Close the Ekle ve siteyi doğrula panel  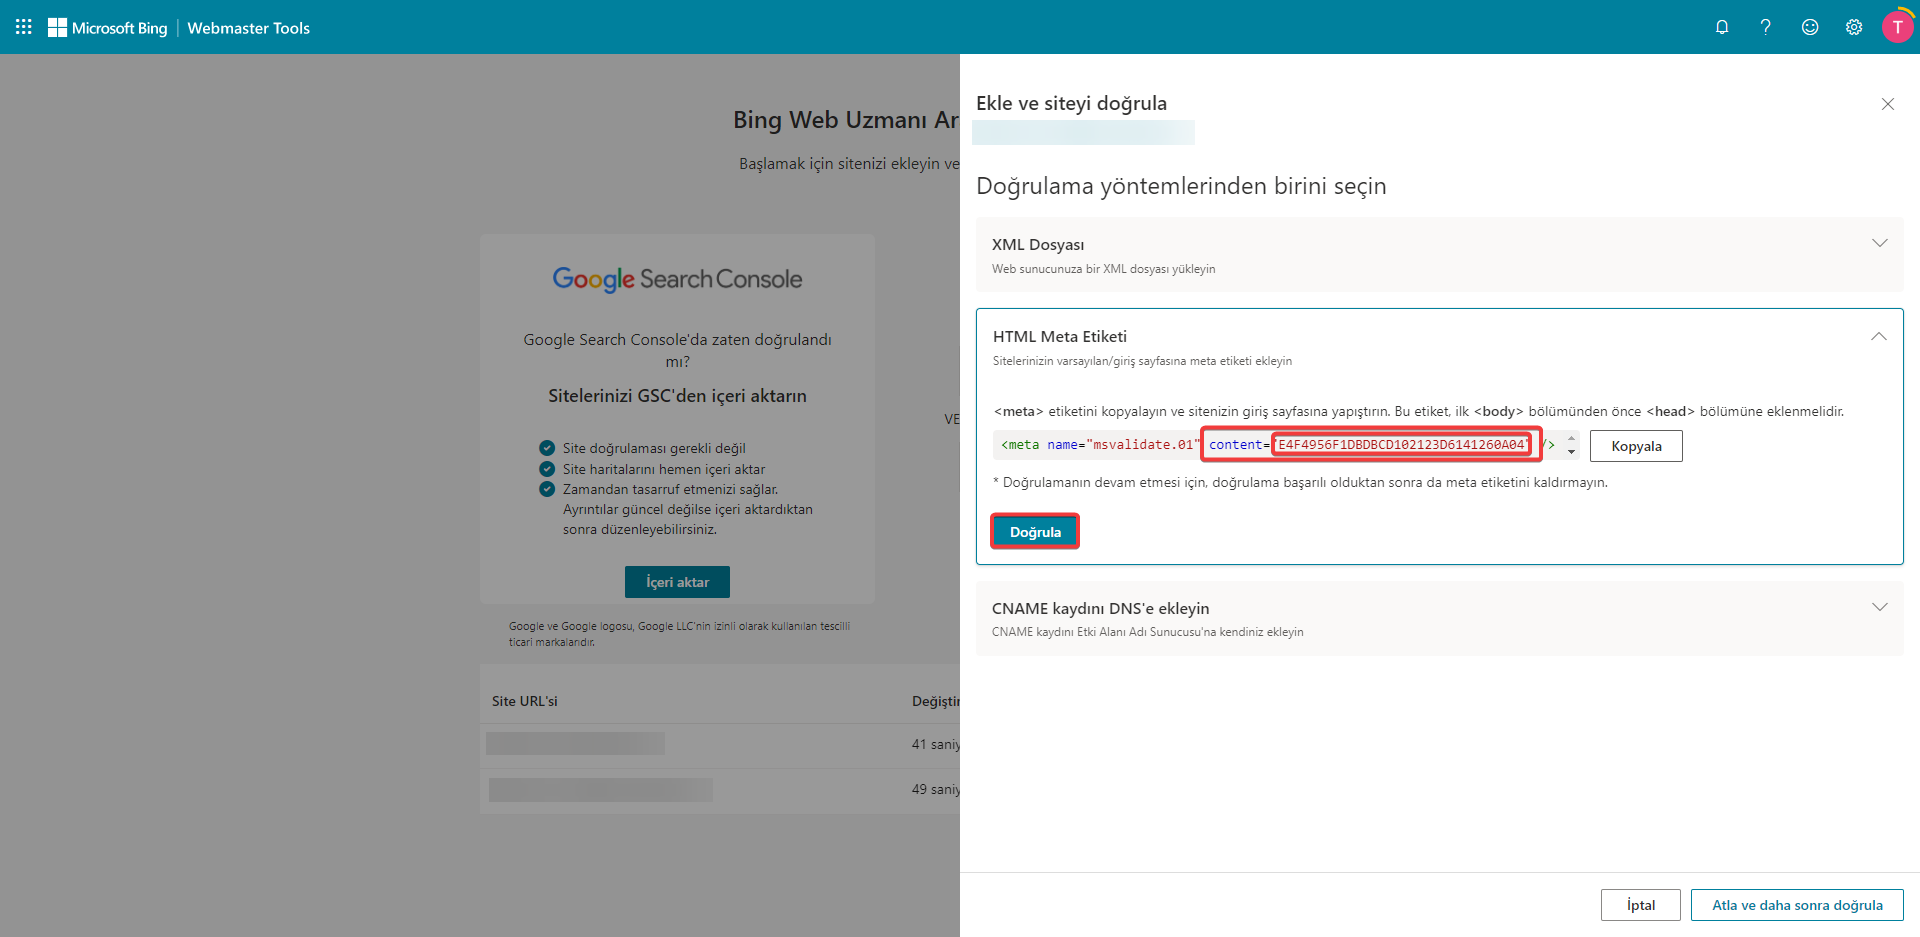tap(1888, 104)
